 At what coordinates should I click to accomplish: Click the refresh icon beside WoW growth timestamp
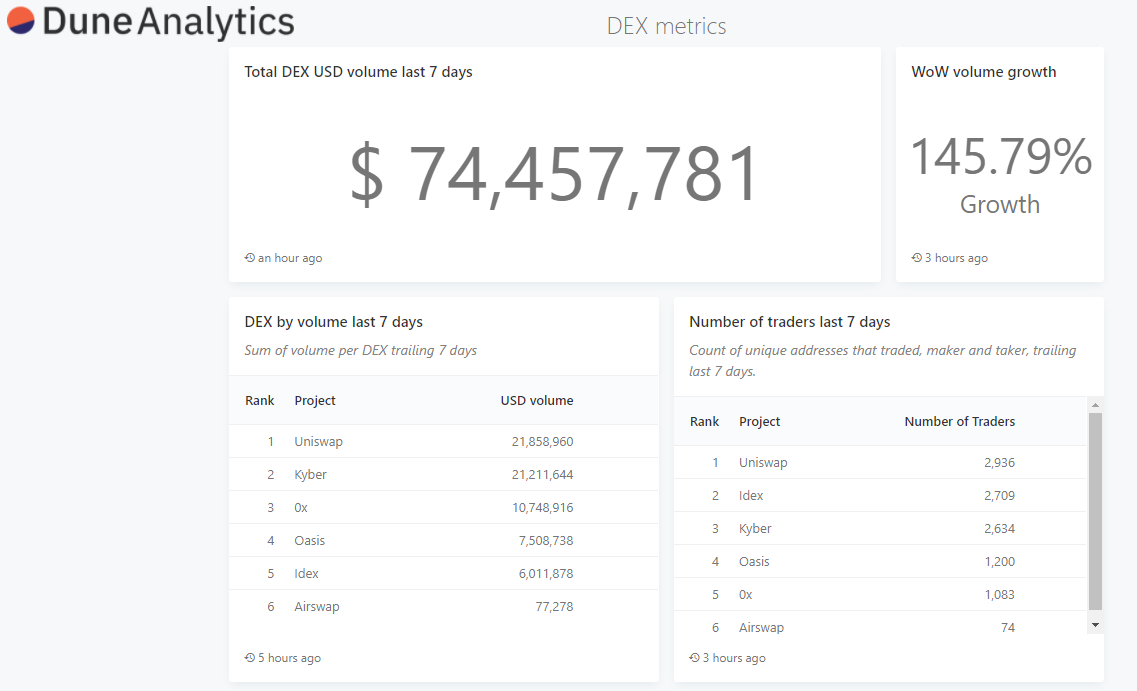[x=916, y=257]
